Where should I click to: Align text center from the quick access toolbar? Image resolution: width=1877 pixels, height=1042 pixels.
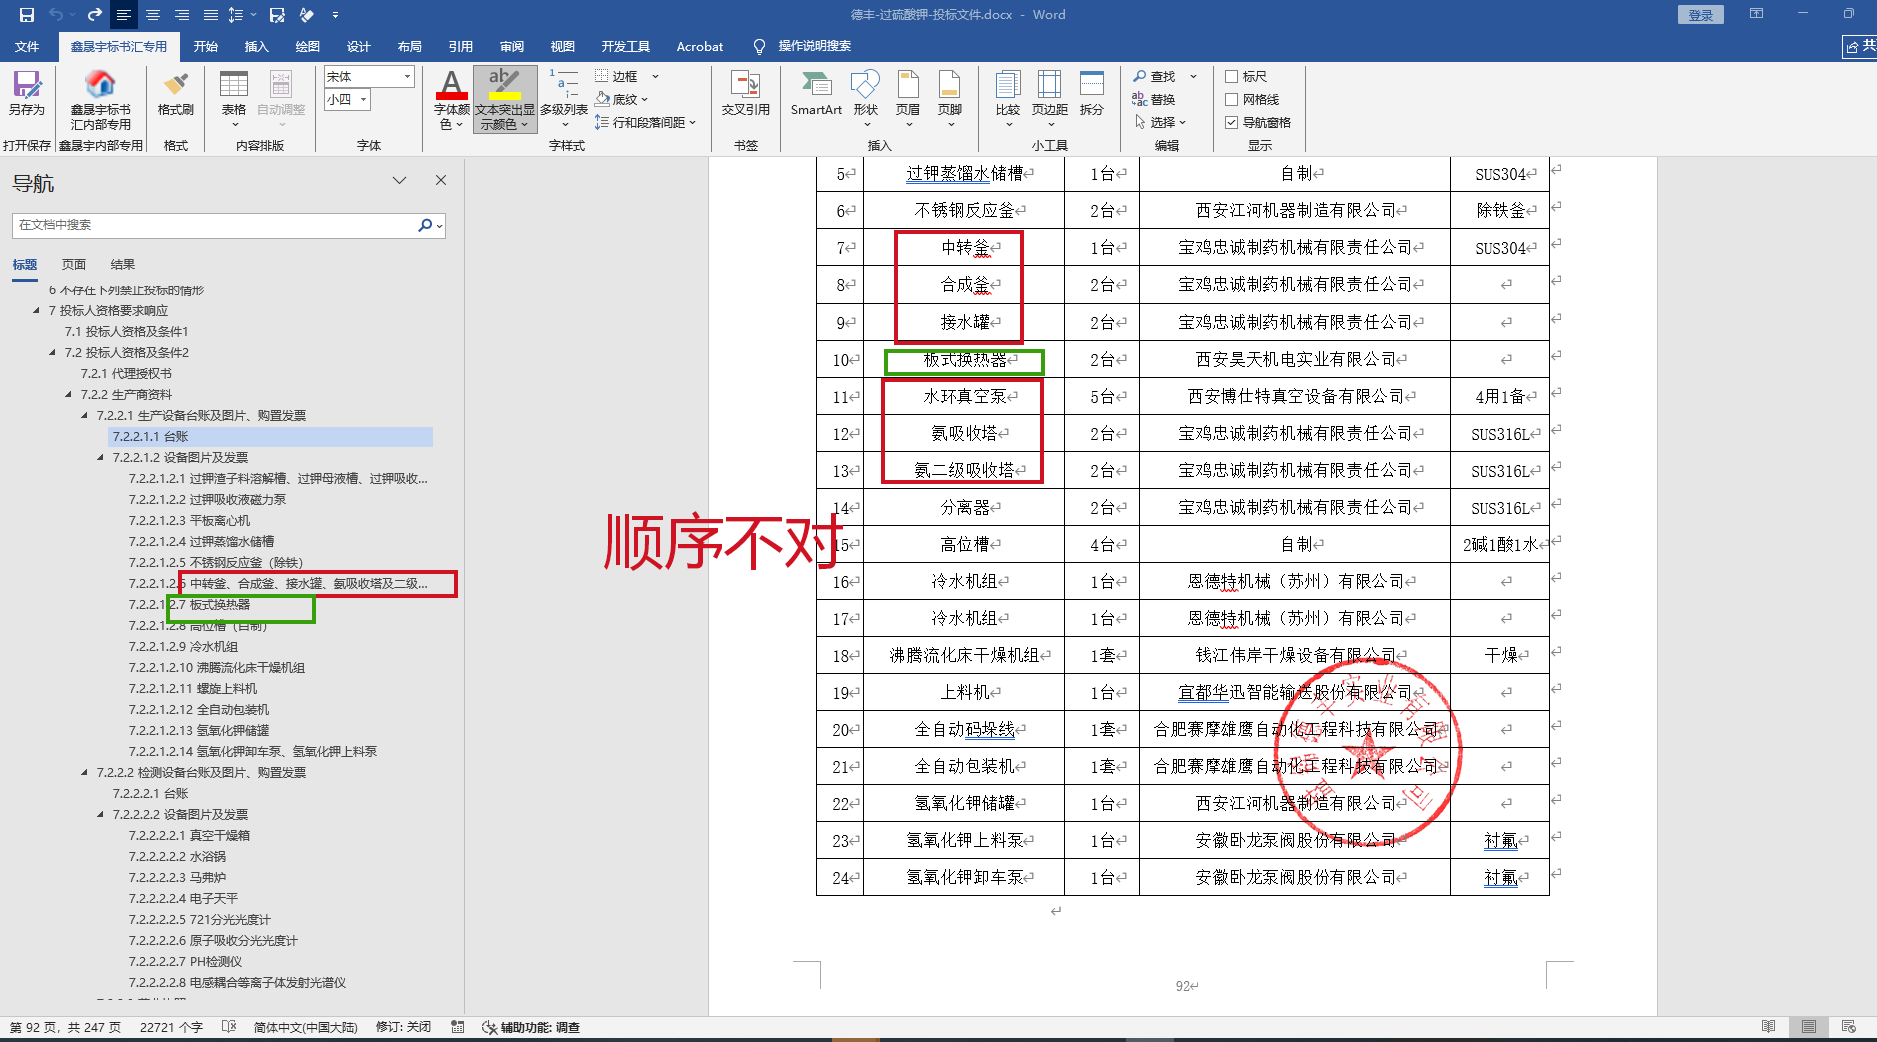point(153,15)
